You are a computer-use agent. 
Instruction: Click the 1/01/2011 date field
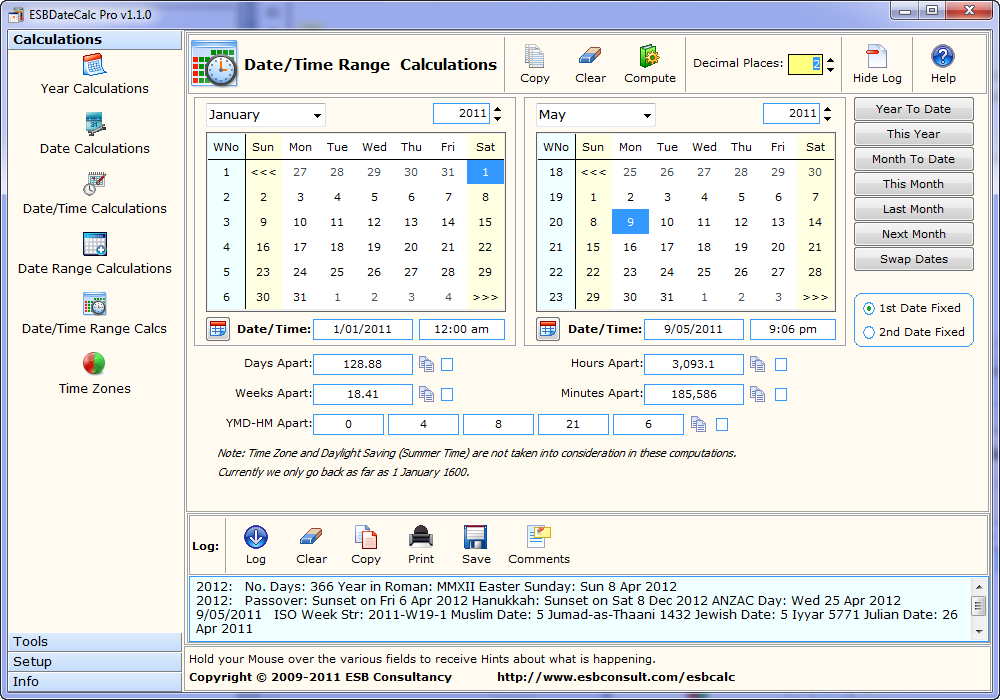[363, 330]
